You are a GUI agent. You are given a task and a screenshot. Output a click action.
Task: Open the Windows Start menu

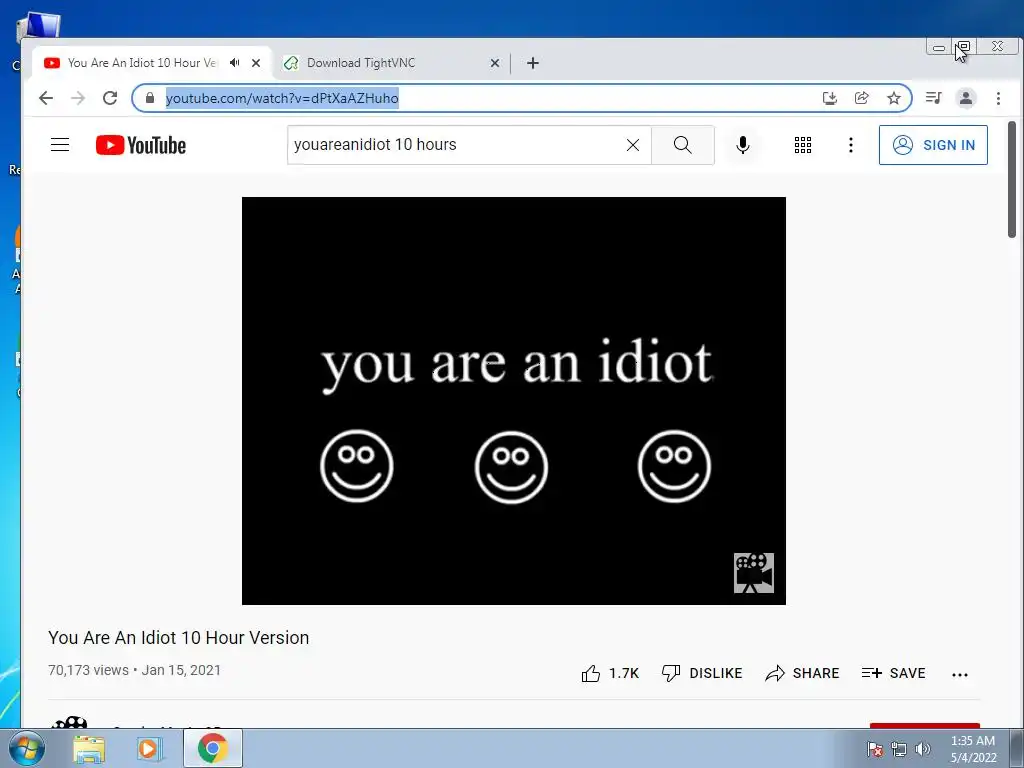[27, 748]
